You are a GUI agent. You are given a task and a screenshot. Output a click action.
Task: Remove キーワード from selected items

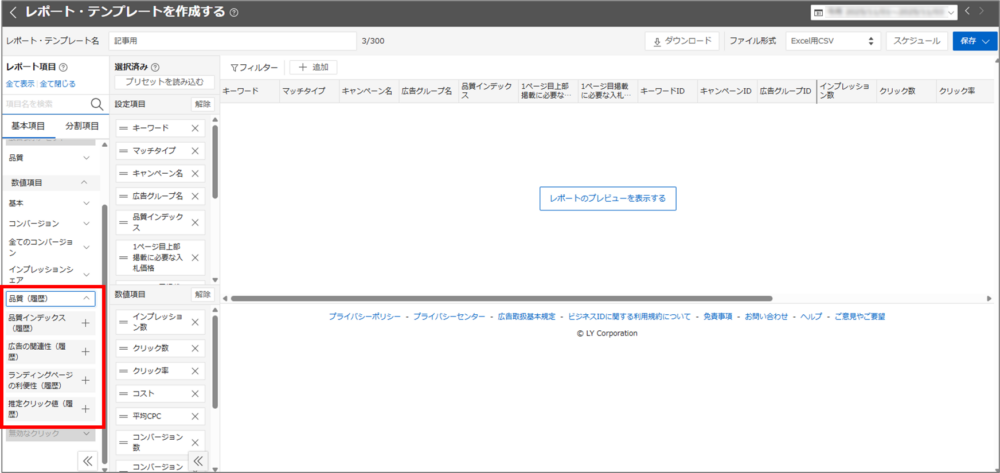(195, 129)
